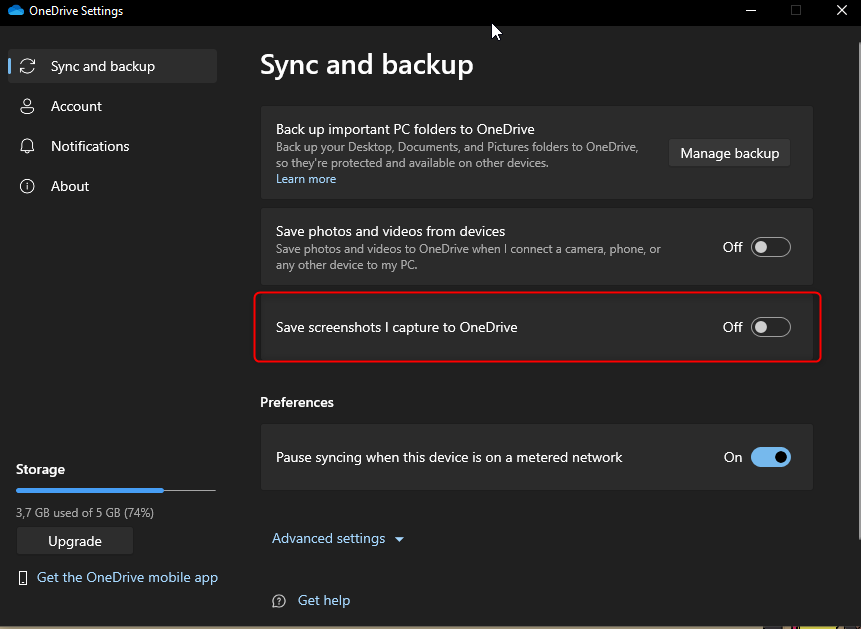Click the About info circle icon
This screenshot has height=629, width=861.
28,186
